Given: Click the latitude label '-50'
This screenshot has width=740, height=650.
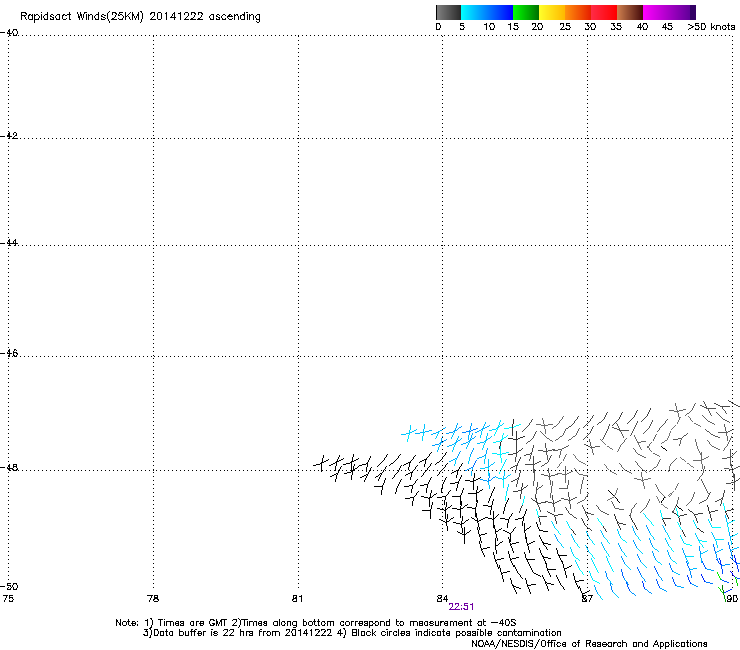Looking at the screenshot, I should (9, 586).
